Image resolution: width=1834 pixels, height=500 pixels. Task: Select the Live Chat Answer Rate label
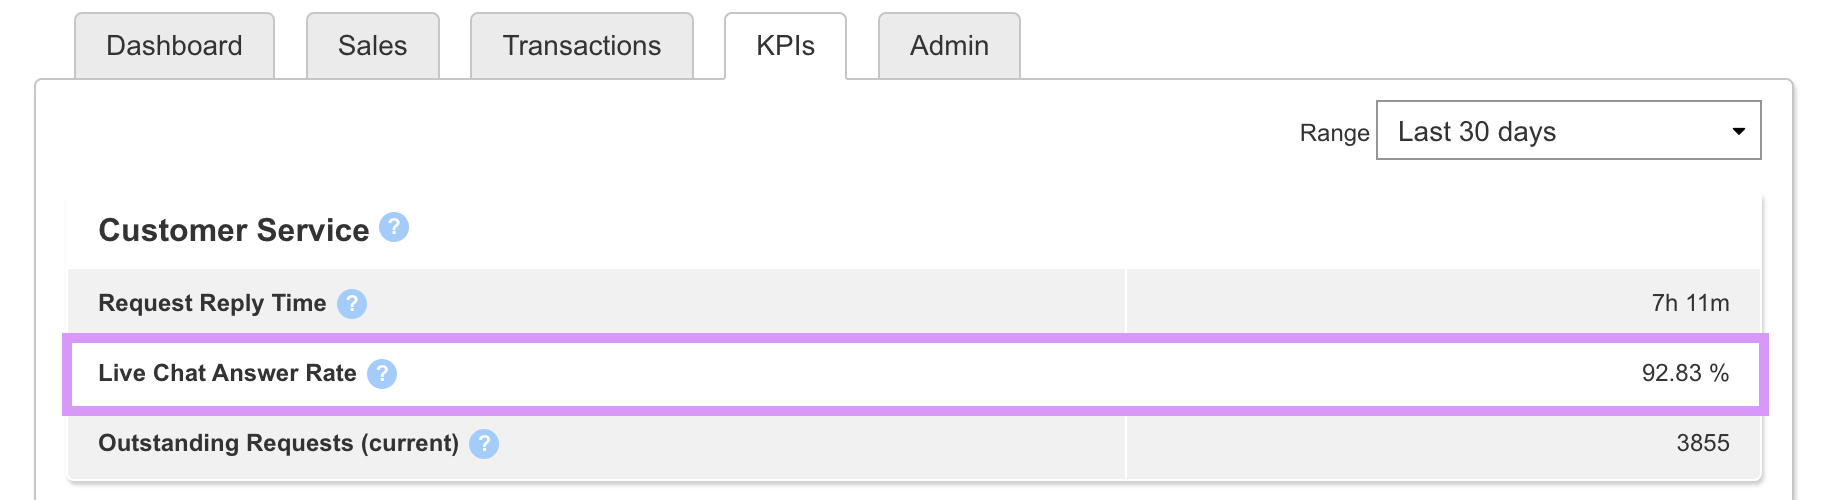(227, 373)
